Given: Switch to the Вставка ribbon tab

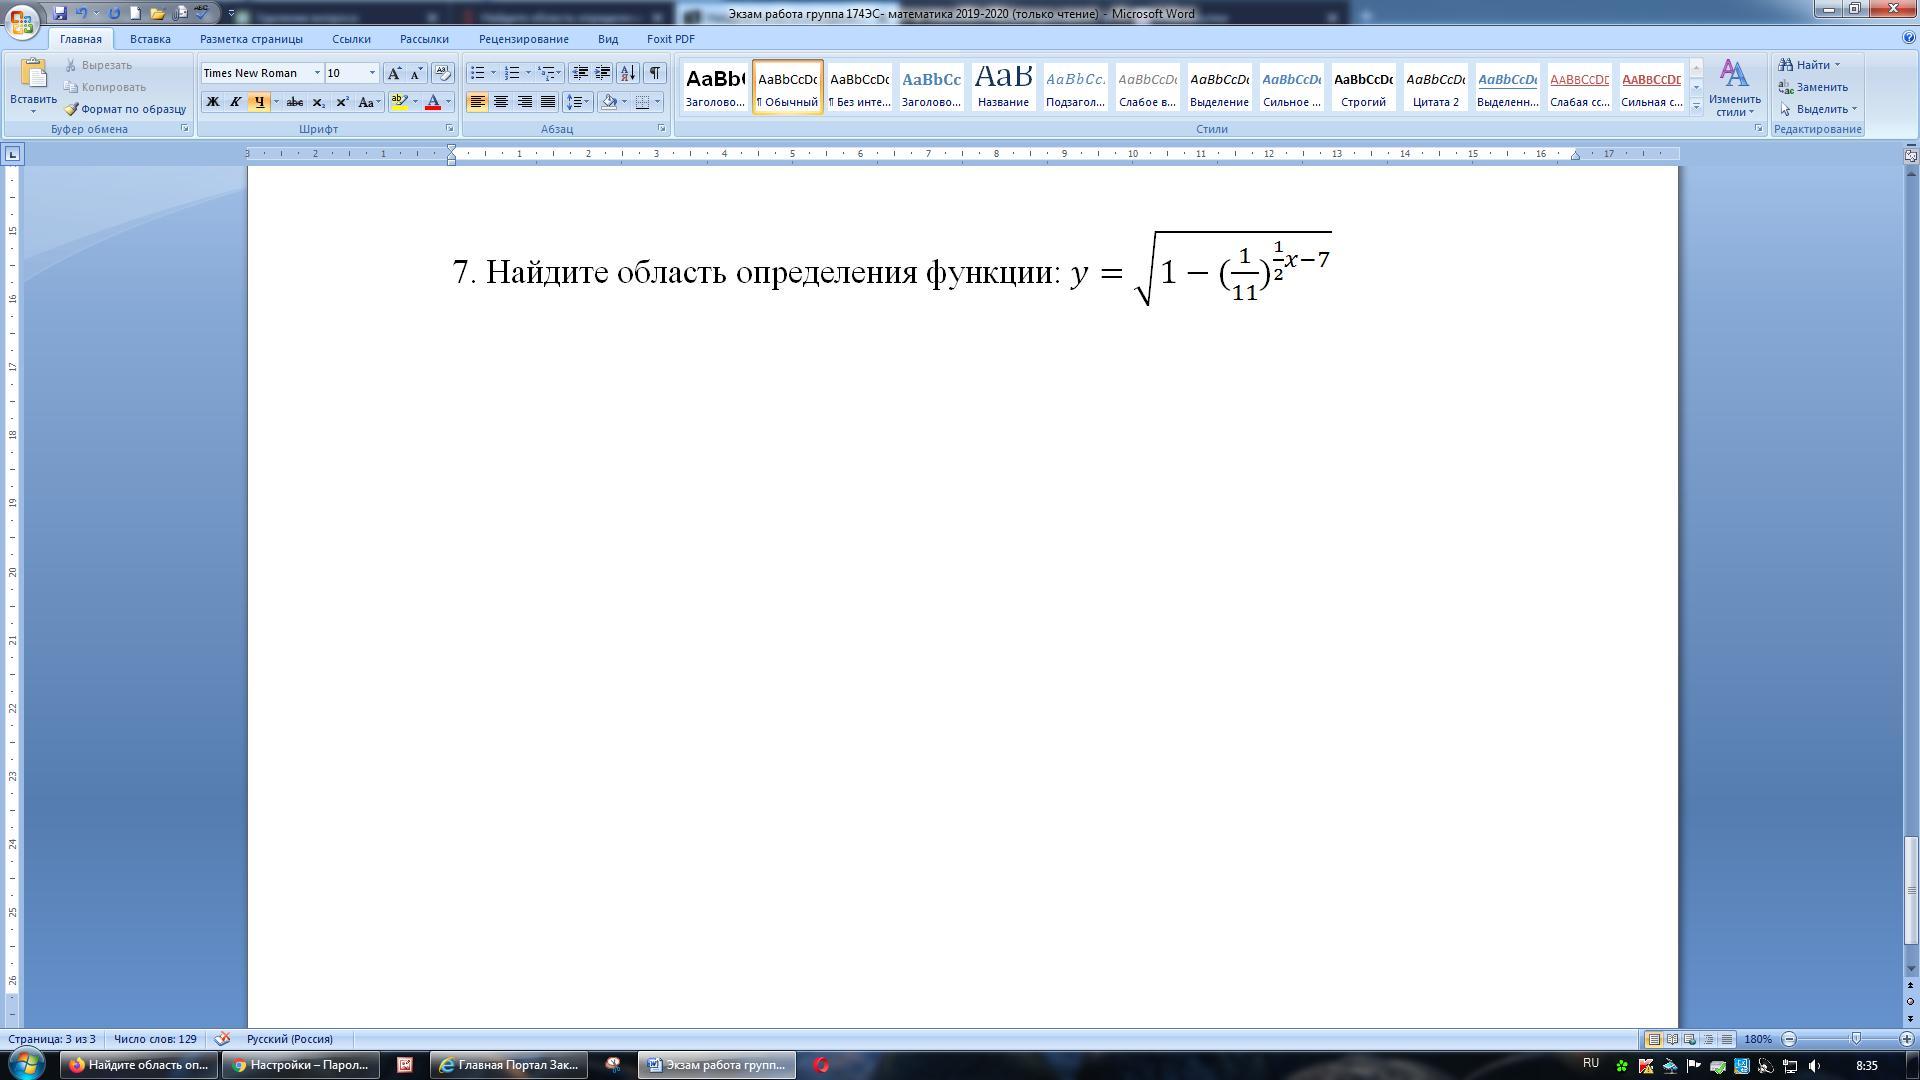Looking at the screenshot, I should (150, 39).
